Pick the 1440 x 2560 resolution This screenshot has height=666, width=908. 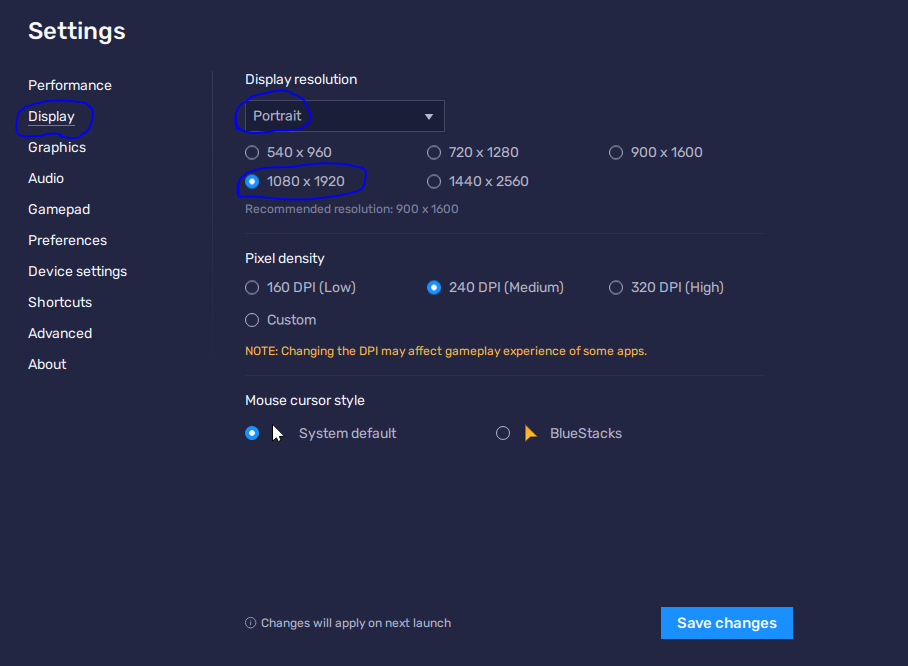(x=434, y=182)
